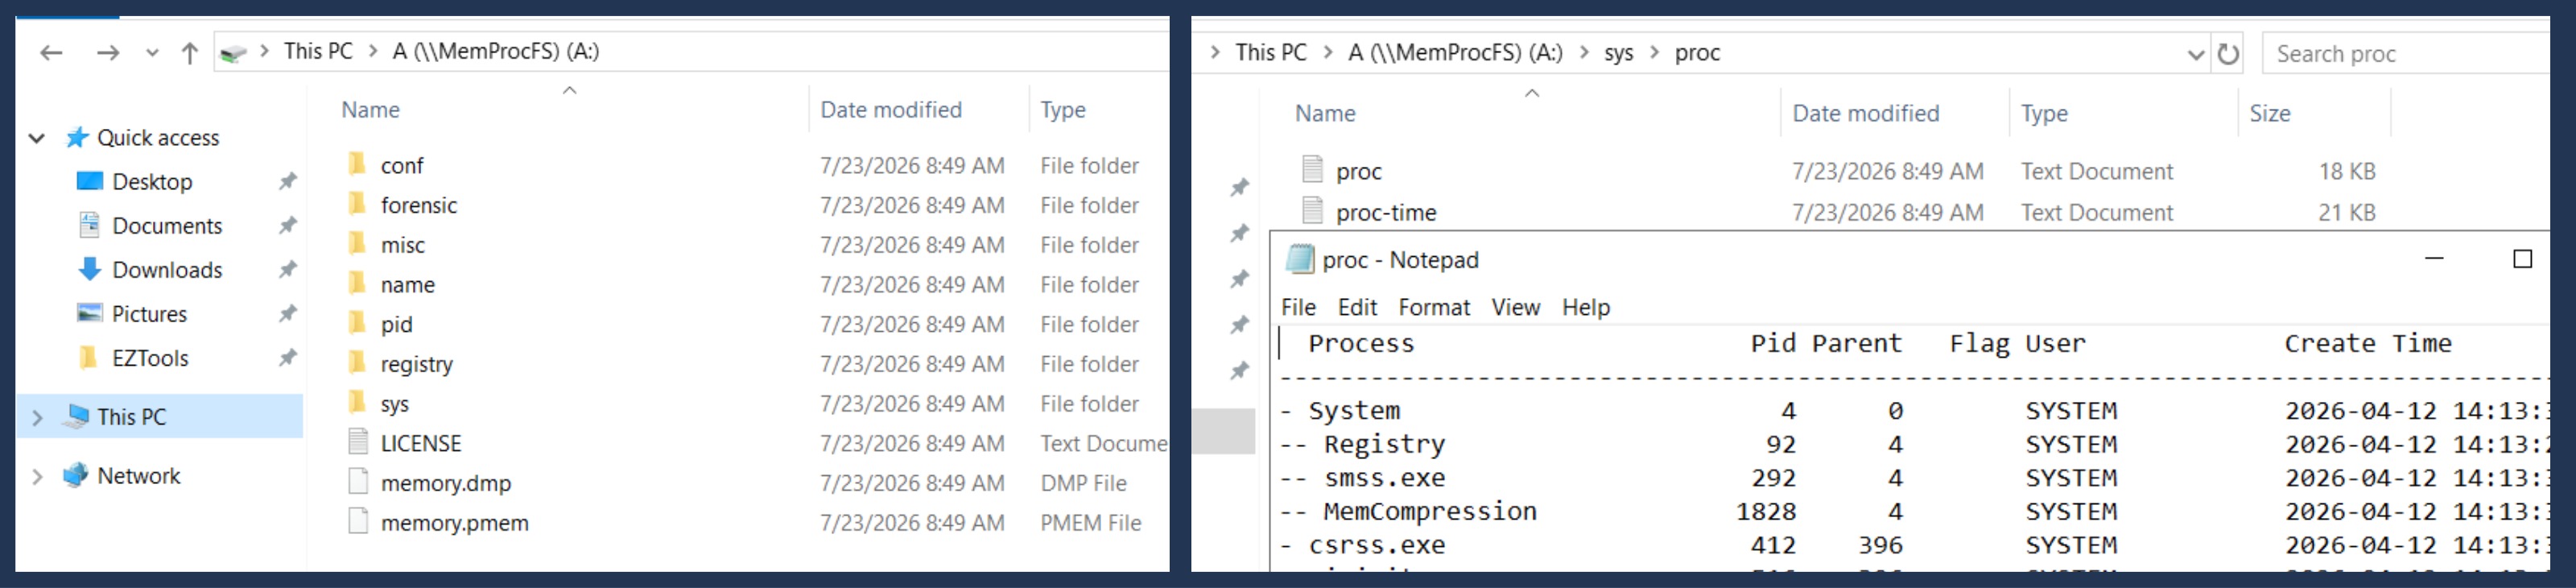Viewport: 2576px width, 588px height.
Task: Go up one folder level arrow
Action: click(x=189, y=52)
